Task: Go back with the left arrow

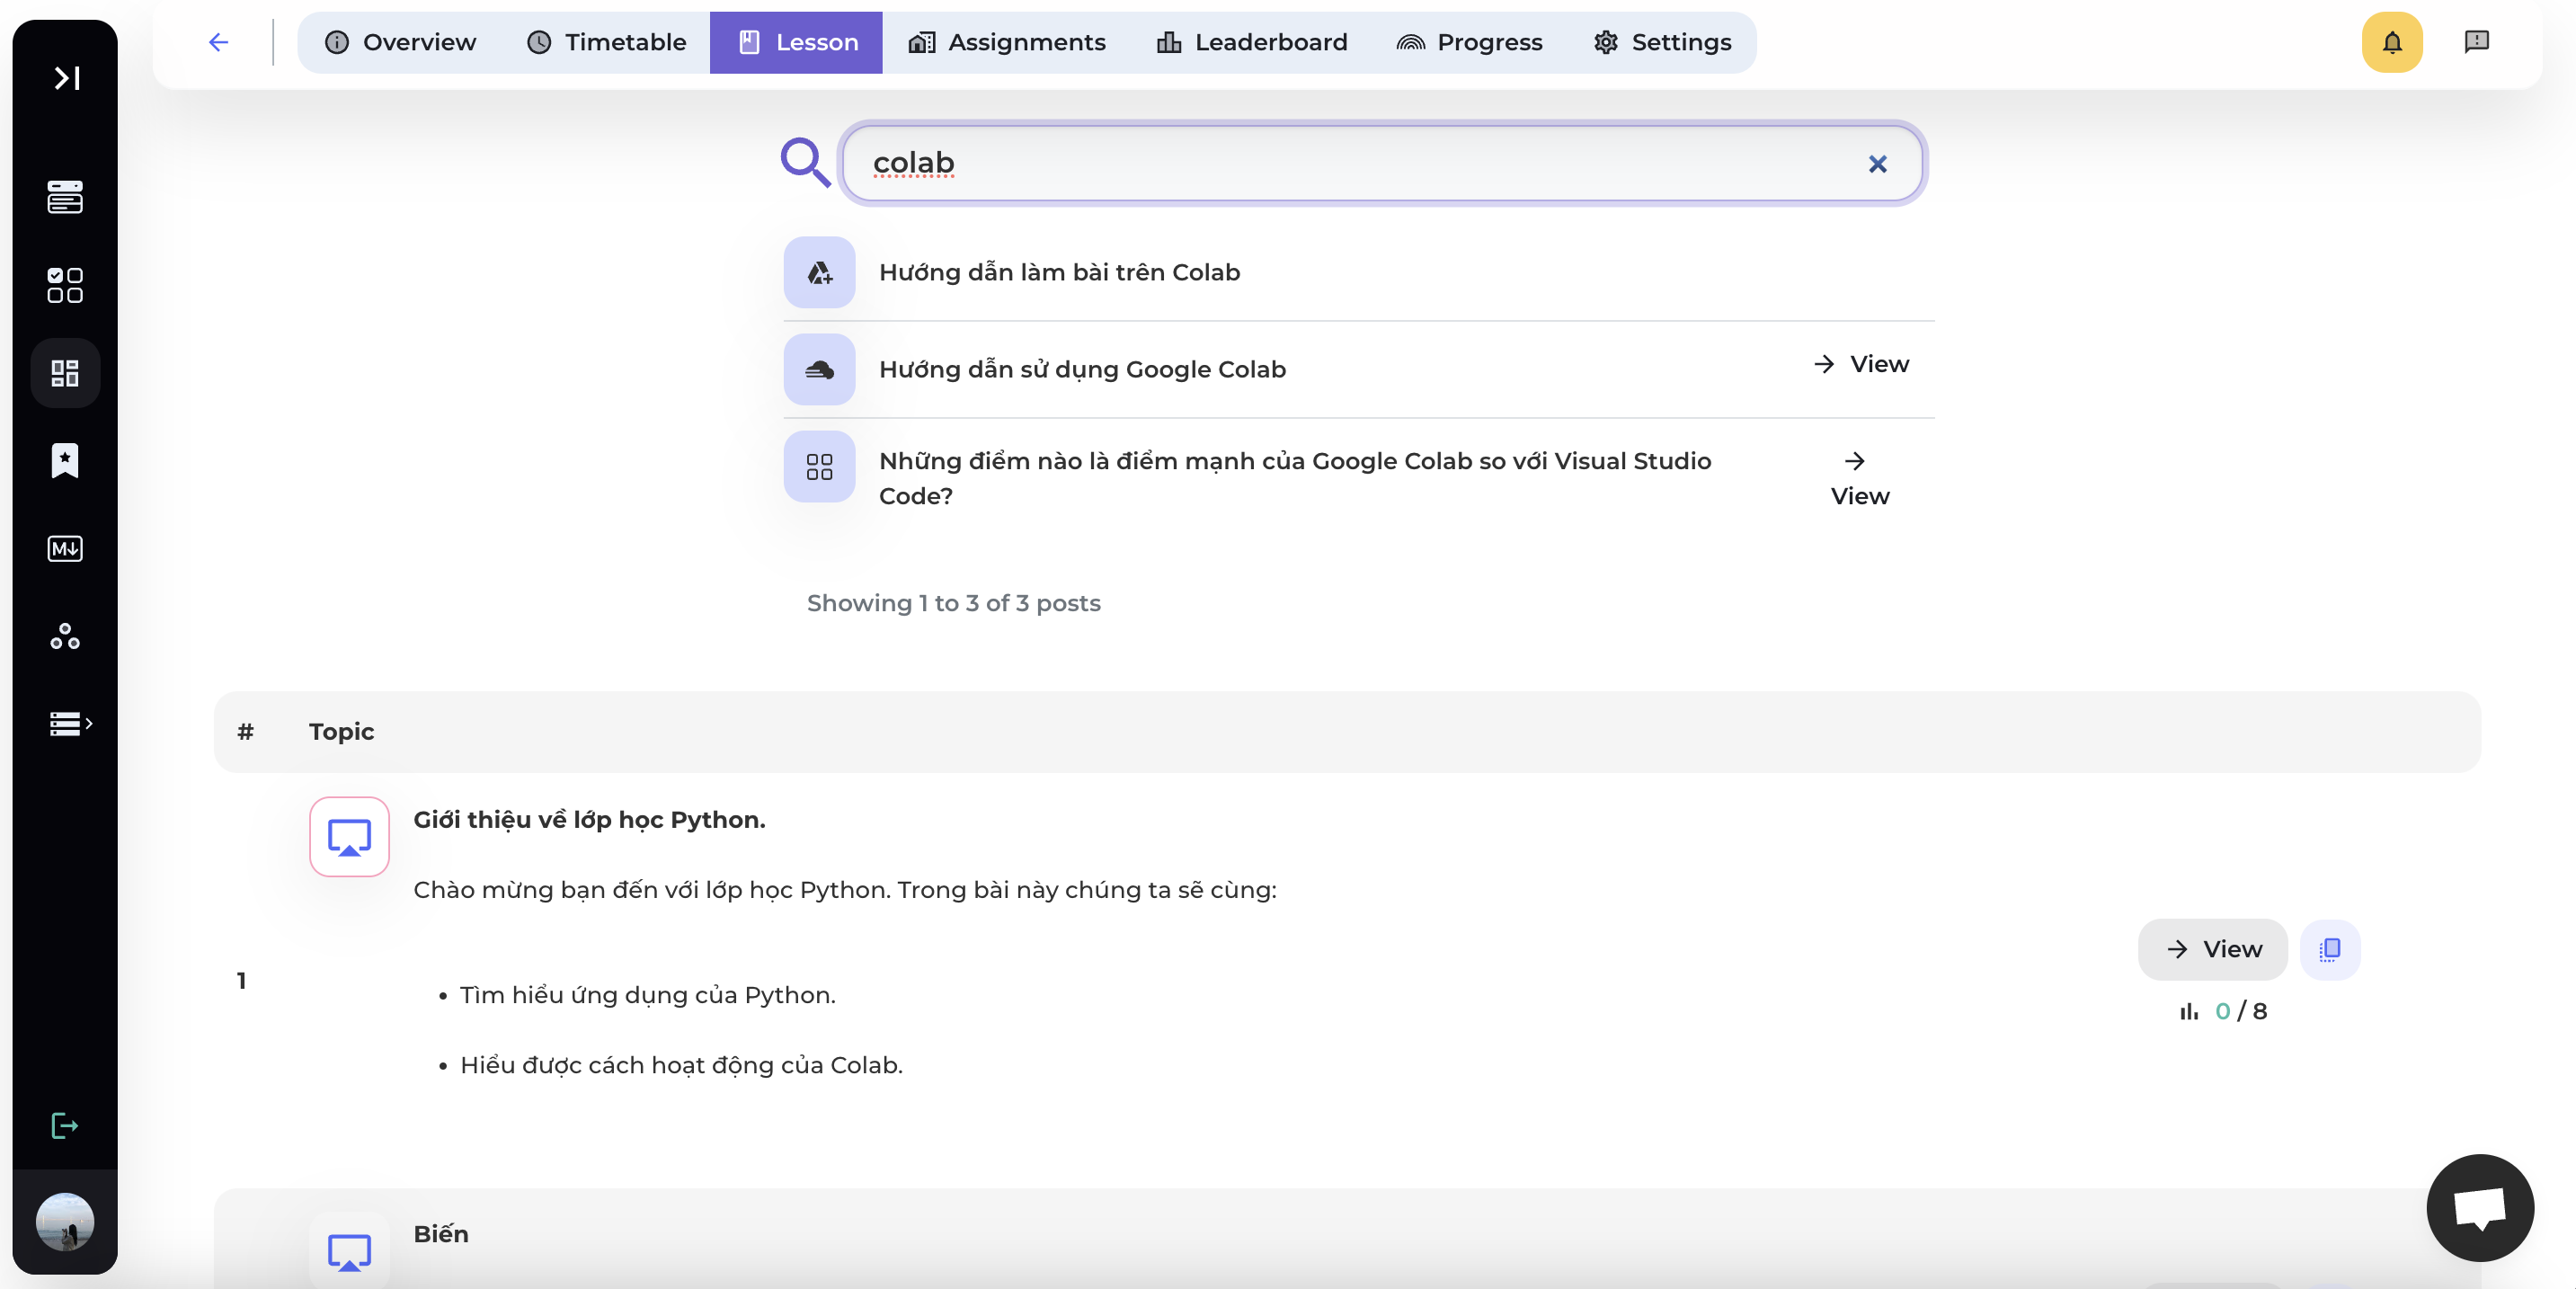Action: [x=219, y=42]
